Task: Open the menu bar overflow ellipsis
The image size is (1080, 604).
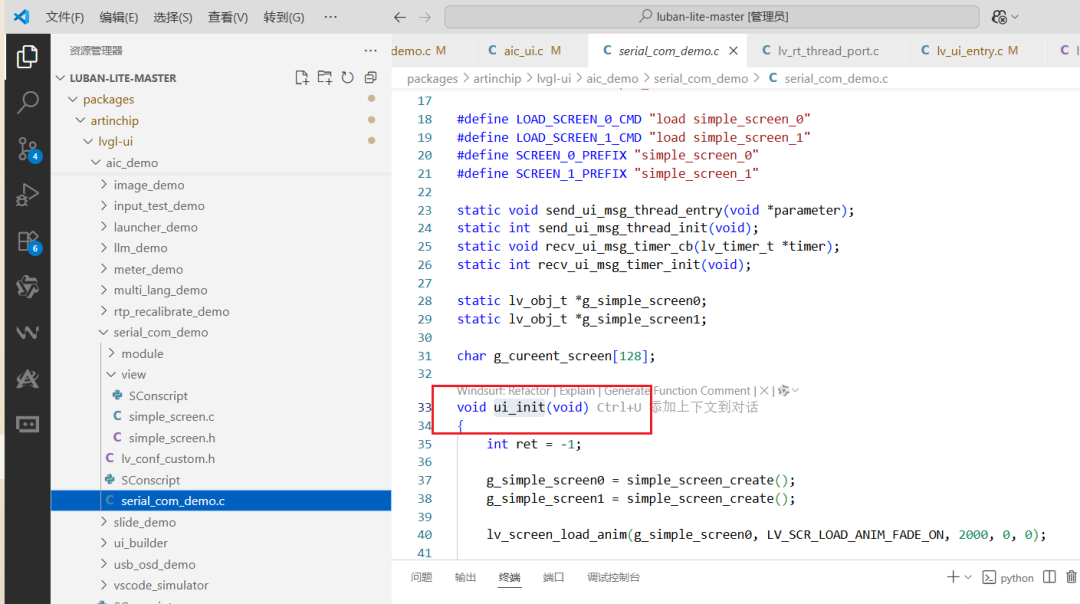Action: [x=331, y=17]
